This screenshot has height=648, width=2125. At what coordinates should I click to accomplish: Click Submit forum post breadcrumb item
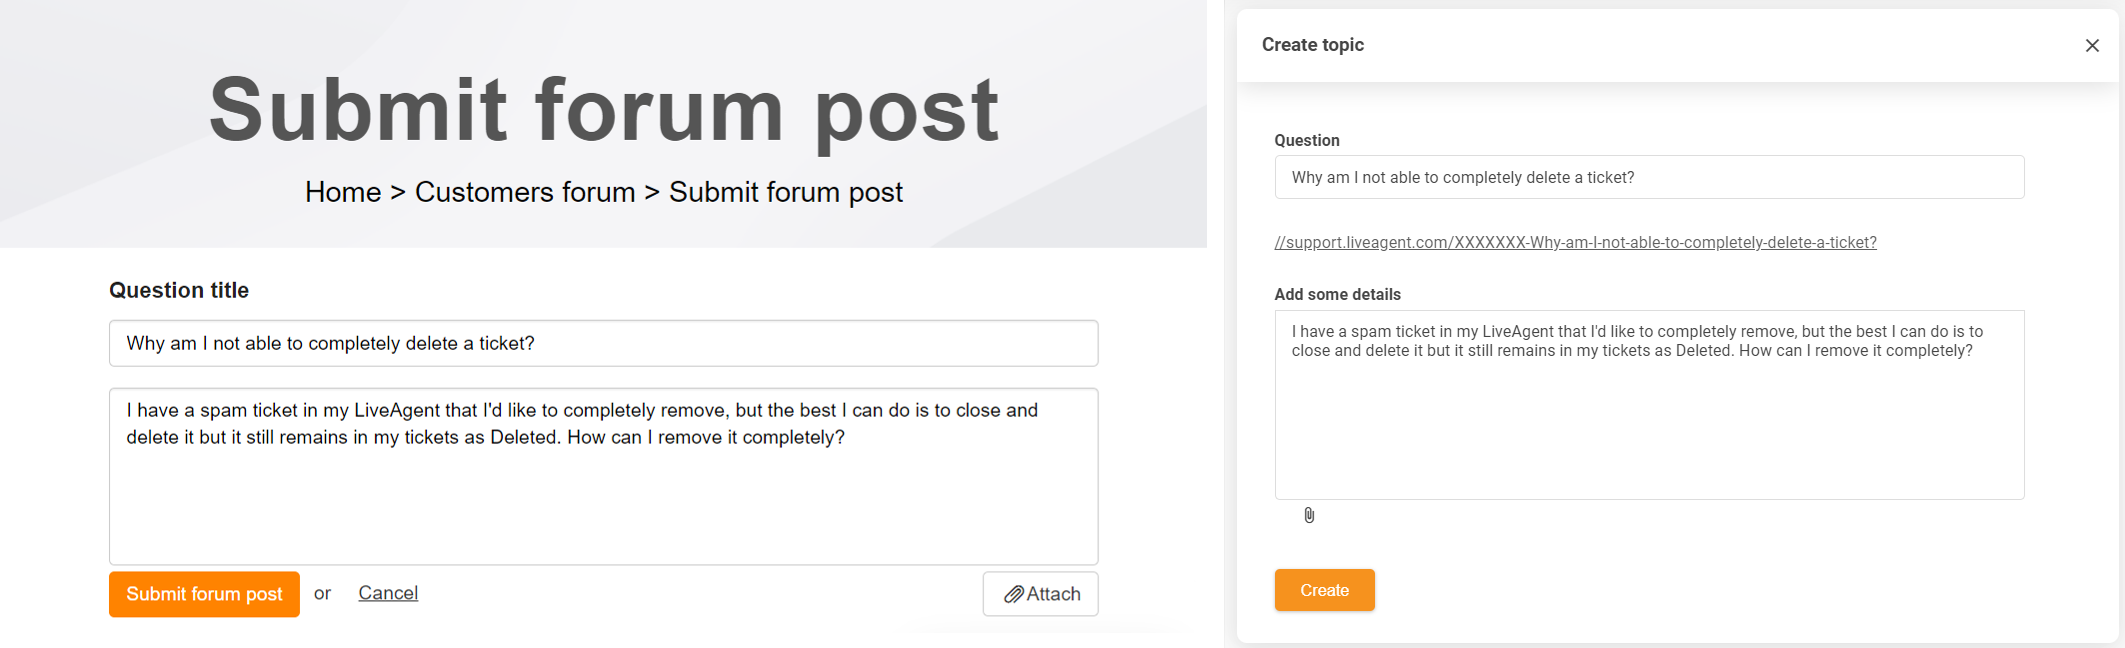point(785,192)
